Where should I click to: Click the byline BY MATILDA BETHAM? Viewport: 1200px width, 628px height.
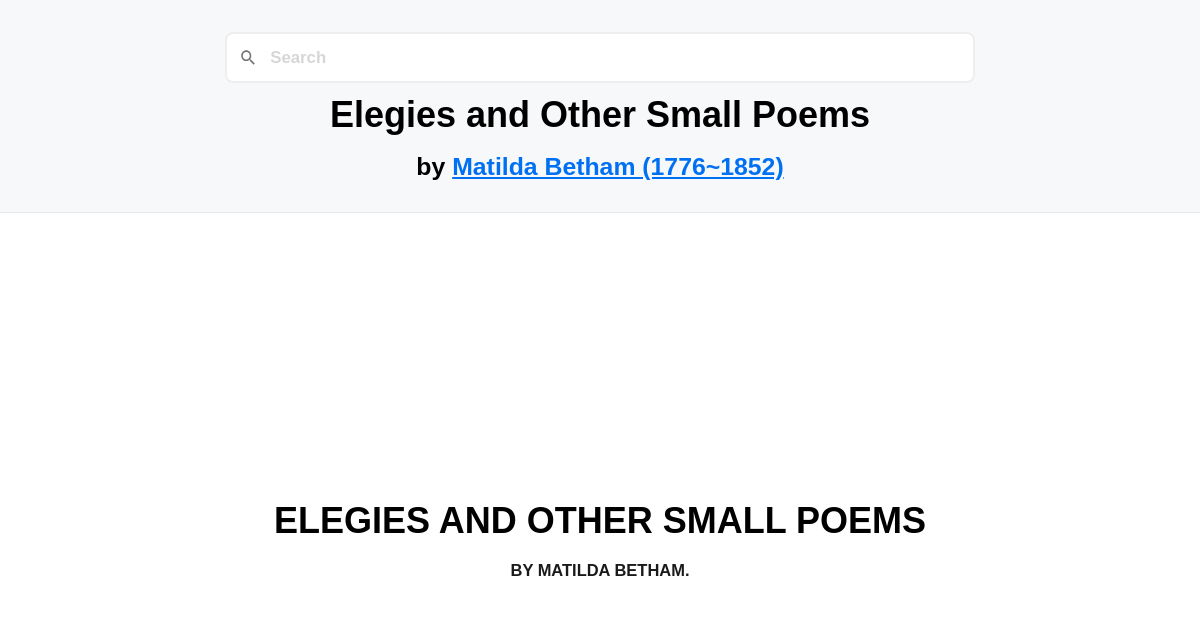tap(599, 570)
